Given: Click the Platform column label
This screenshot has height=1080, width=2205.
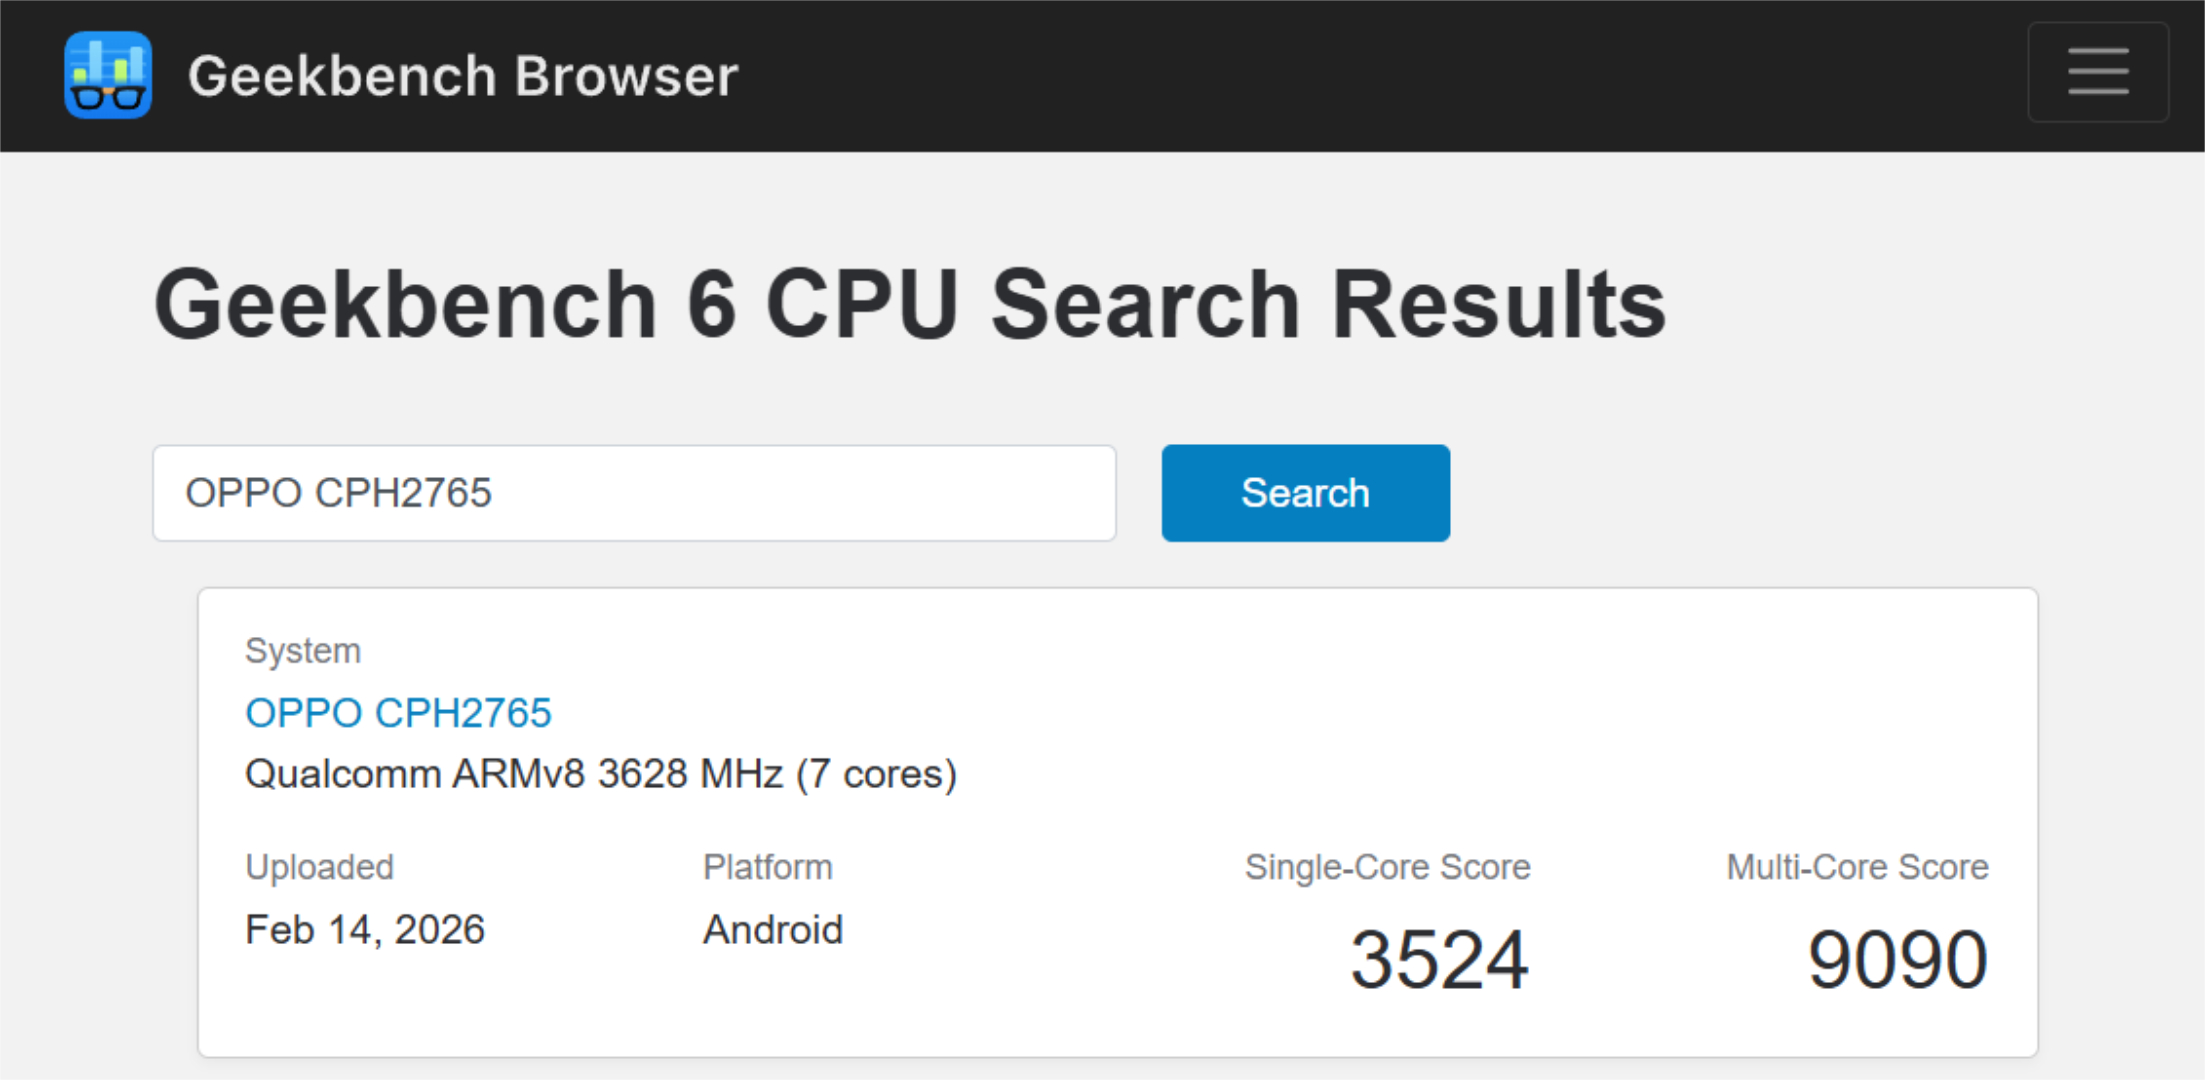Looking at the screenshot, I should coord(768,867).
